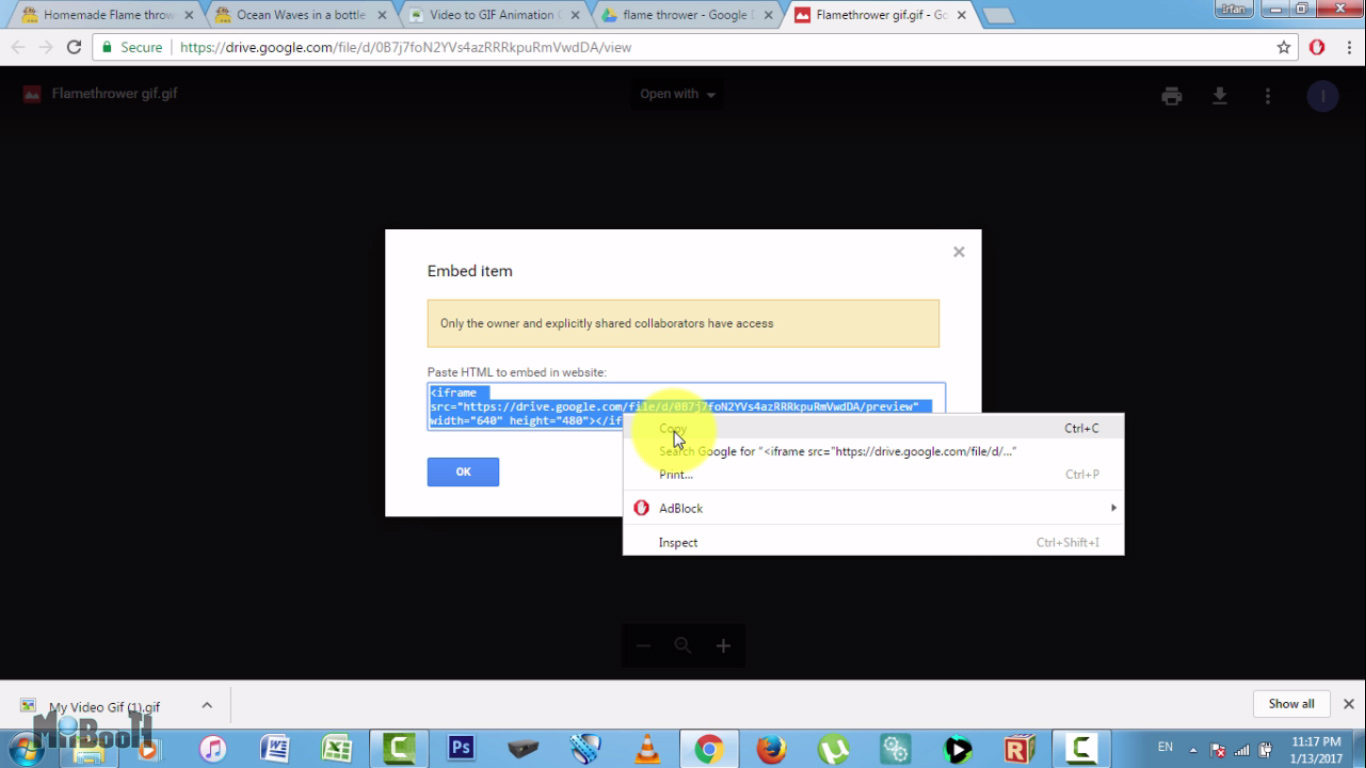
Task: Open a new browser tab
Action: [997, 16]
